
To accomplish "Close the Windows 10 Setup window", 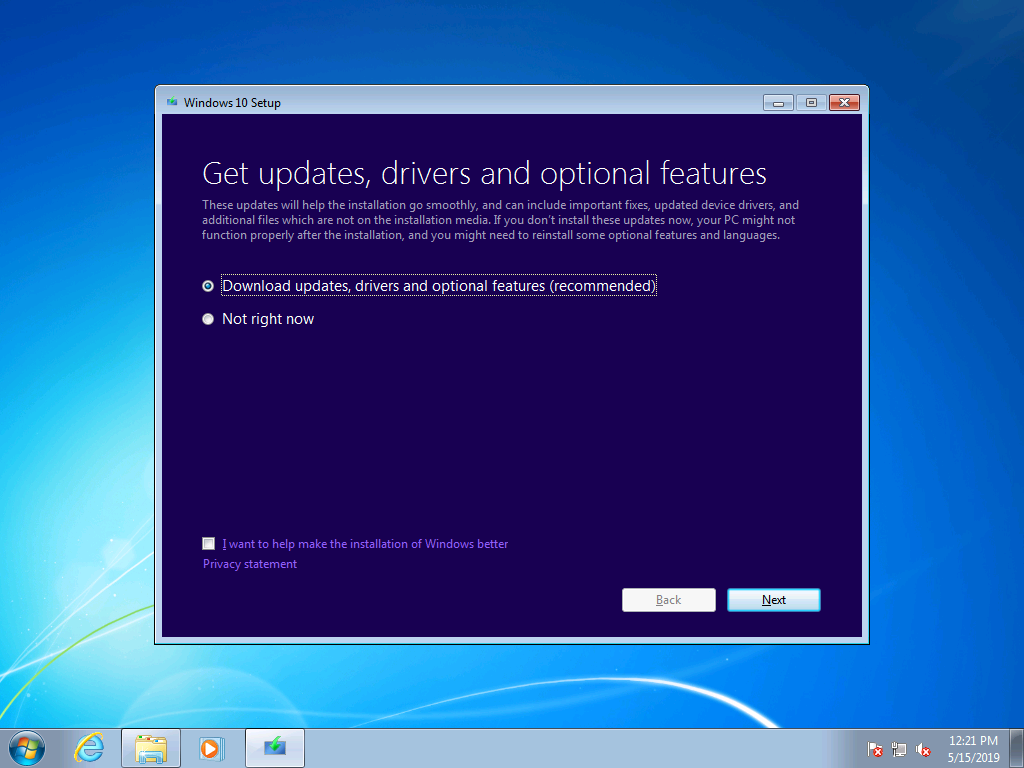I will (x=843, y=102).
